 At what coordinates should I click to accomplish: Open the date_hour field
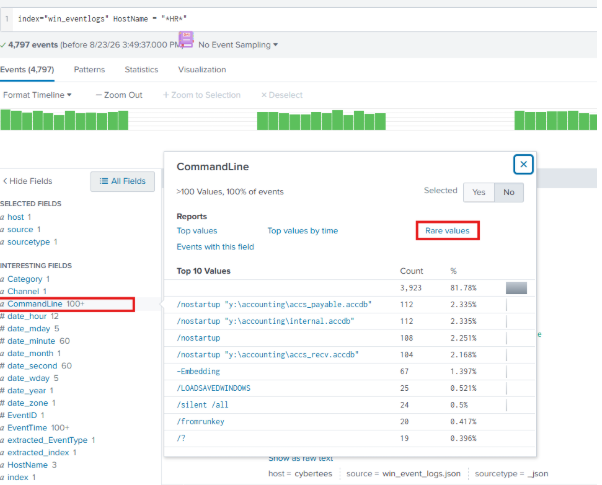coord(27,316)
